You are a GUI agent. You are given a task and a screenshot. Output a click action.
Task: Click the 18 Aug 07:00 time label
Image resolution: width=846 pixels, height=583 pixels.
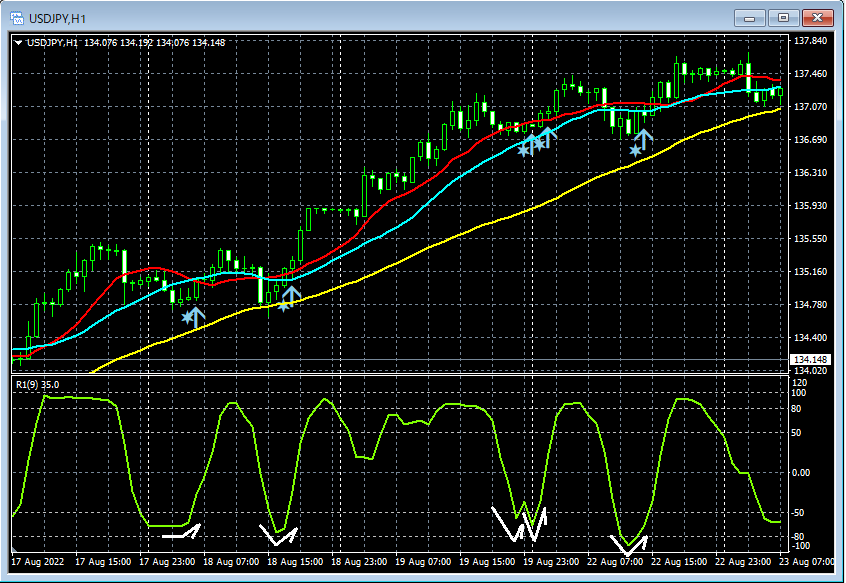coord(231,562)
